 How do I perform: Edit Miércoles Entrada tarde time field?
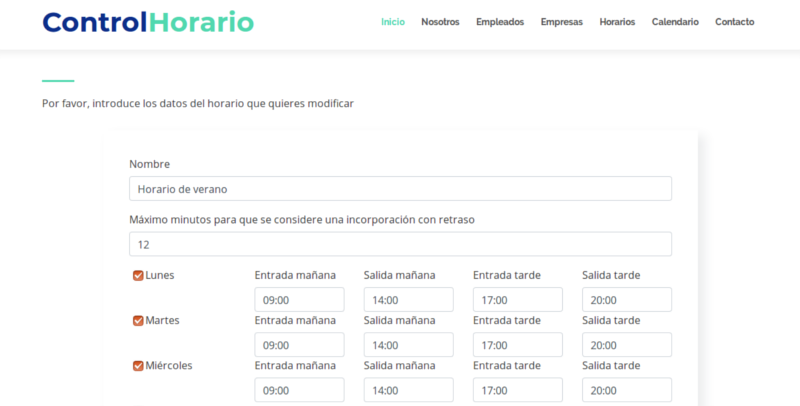518,390
